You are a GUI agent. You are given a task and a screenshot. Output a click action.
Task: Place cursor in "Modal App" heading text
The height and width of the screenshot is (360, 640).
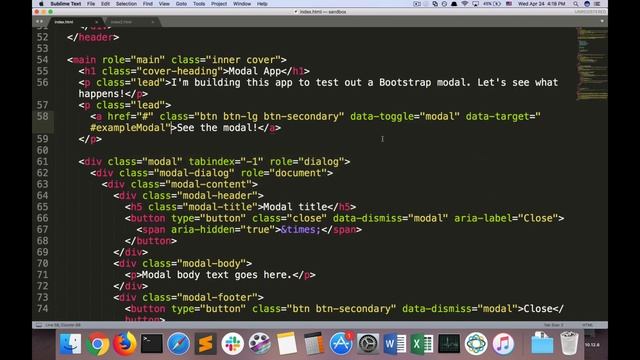click(255, 71)
